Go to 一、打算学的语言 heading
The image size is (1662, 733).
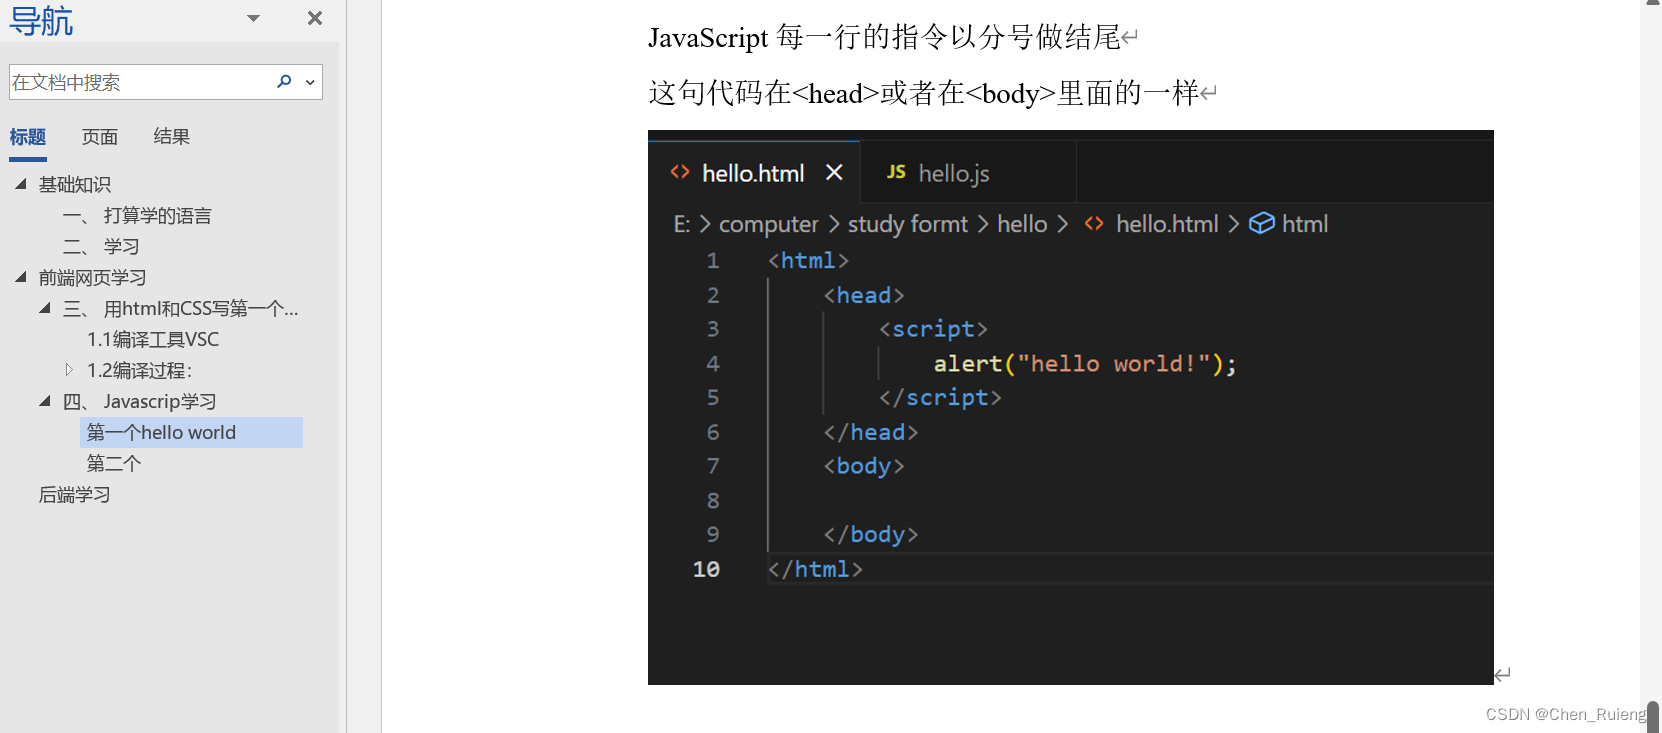click(x=137, y=216)
